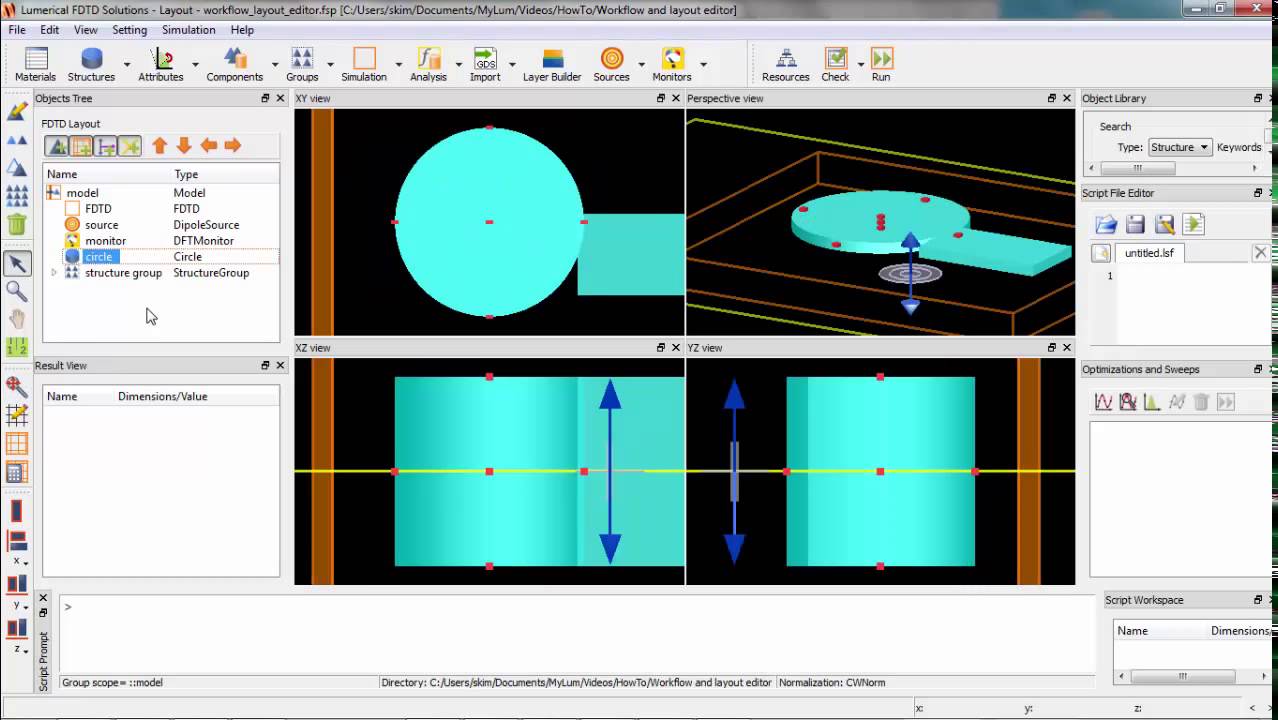This screenshot has height=720, width=1278.
Task: Click the Sources toolbar icon
Action: click(611, 64)
